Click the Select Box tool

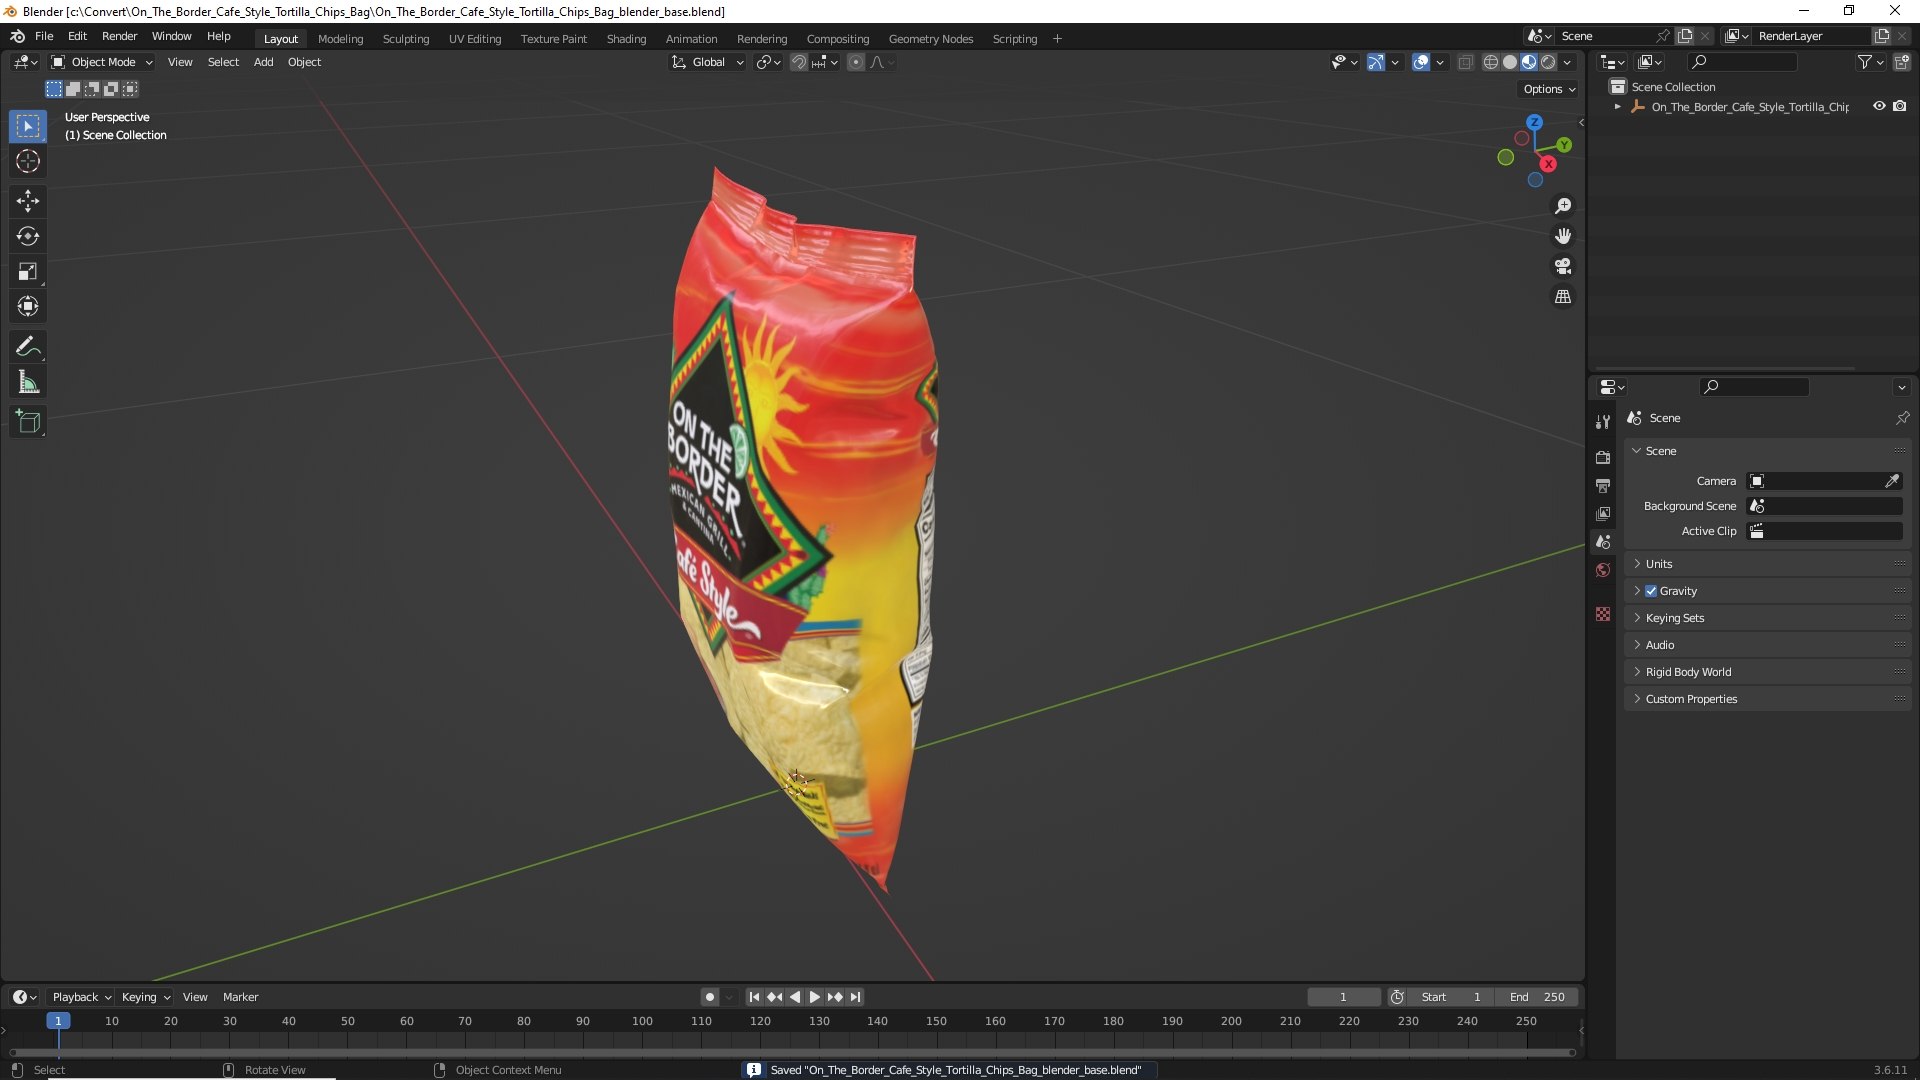pyautogui.click(x=28, y=126)
